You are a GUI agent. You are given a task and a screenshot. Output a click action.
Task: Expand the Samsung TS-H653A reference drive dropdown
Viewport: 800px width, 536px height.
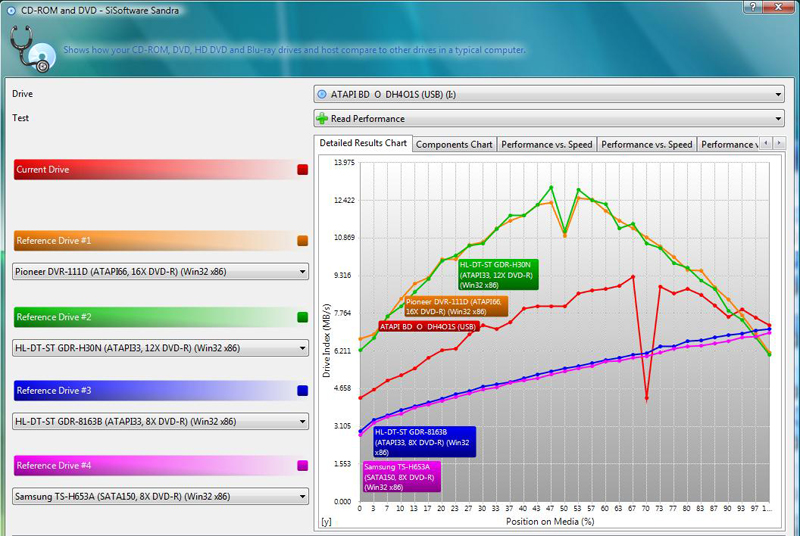pyautogui.click(x=160, y=496)
